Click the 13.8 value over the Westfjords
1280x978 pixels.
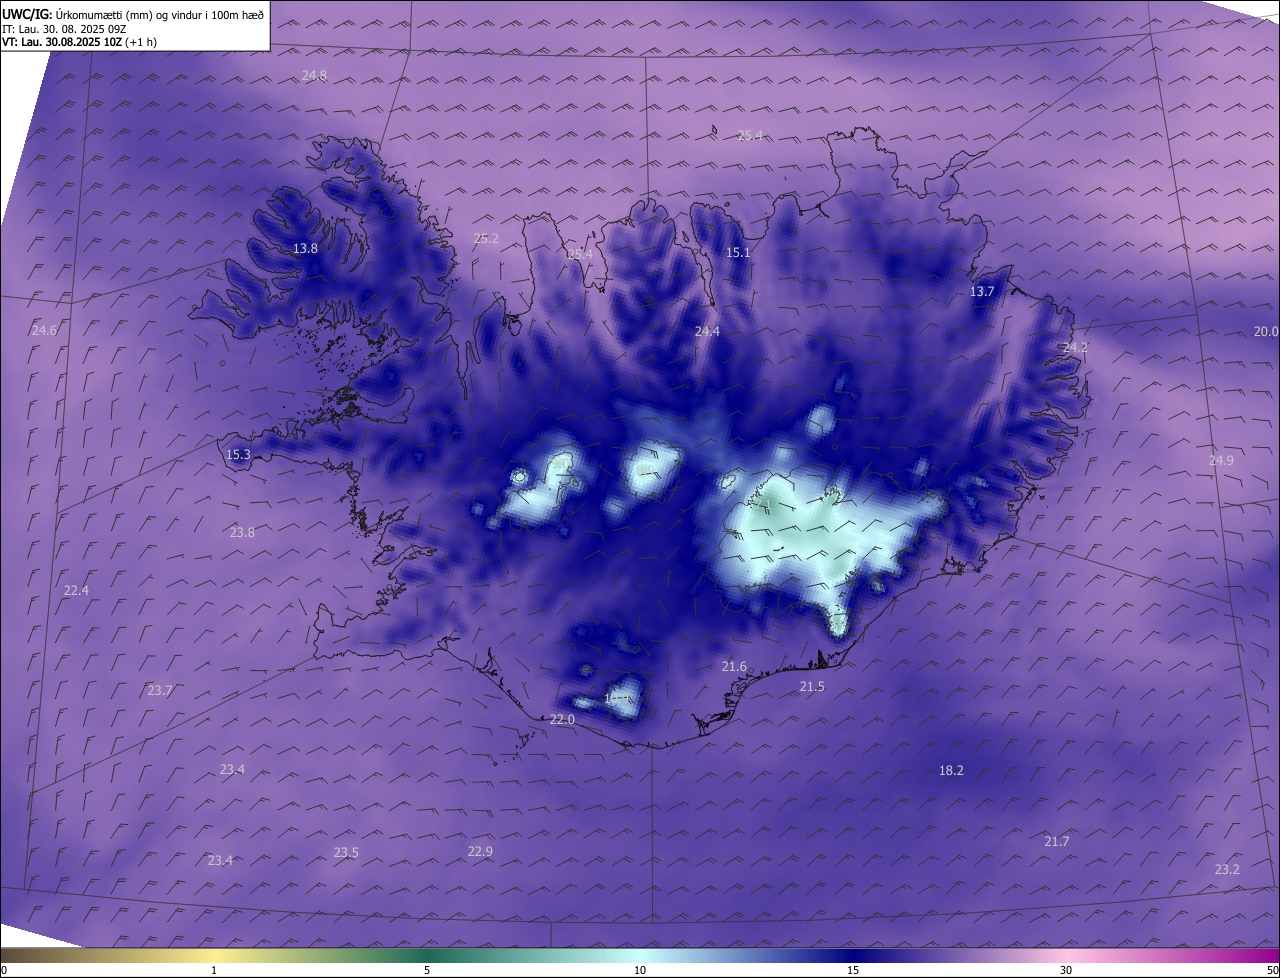(x=305, y=248)
